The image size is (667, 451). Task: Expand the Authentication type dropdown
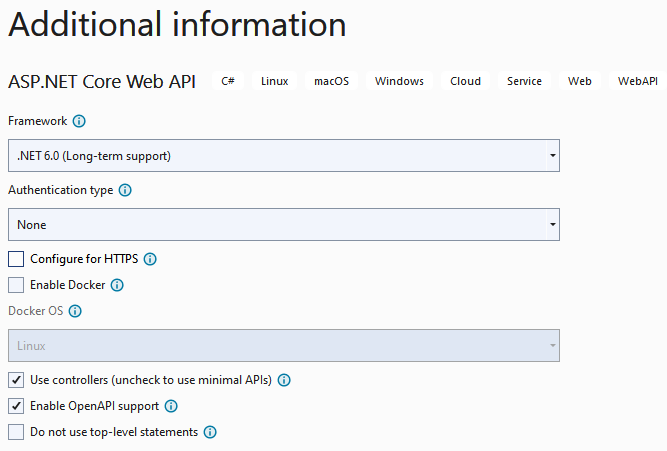[x=283, y=225]
